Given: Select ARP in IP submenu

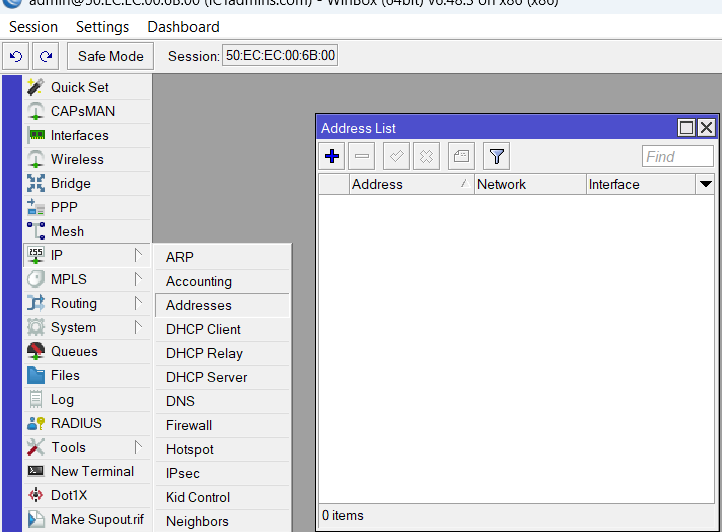Looking at the screenshot, I should 222,257.
